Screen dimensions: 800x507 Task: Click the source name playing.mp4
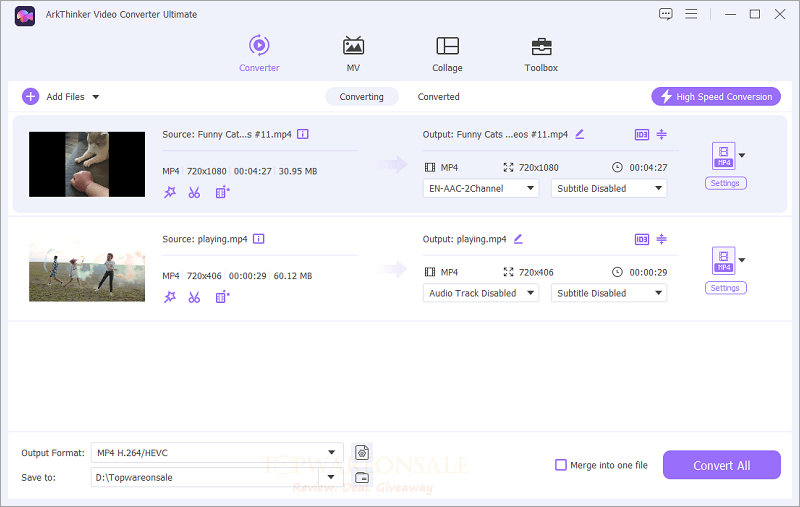(222, 239)
